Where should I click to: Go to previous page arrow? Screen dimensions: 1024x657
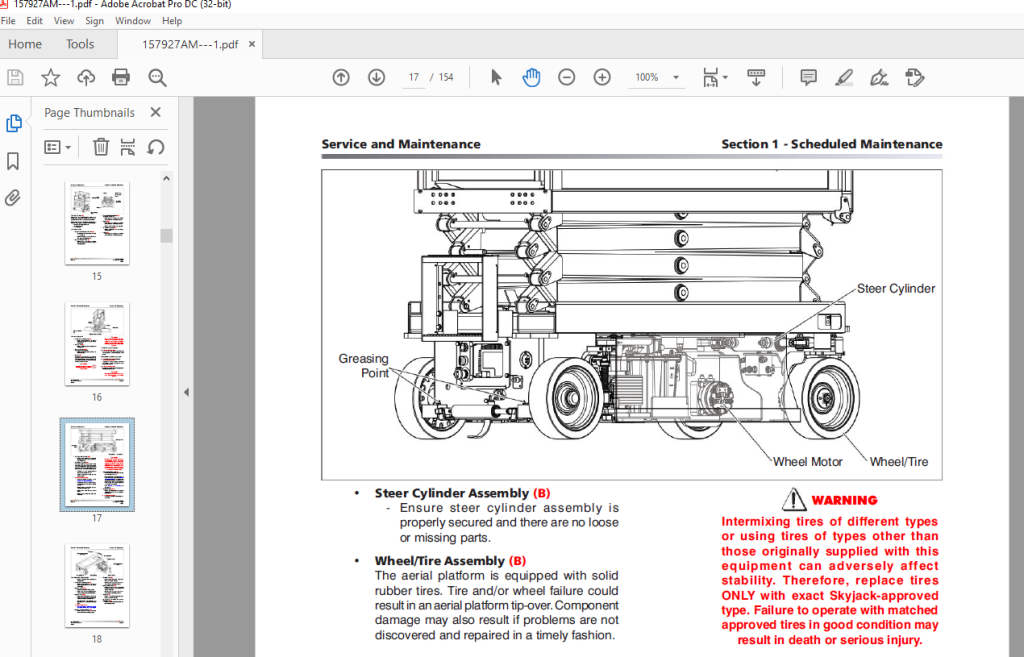[341, 78]
